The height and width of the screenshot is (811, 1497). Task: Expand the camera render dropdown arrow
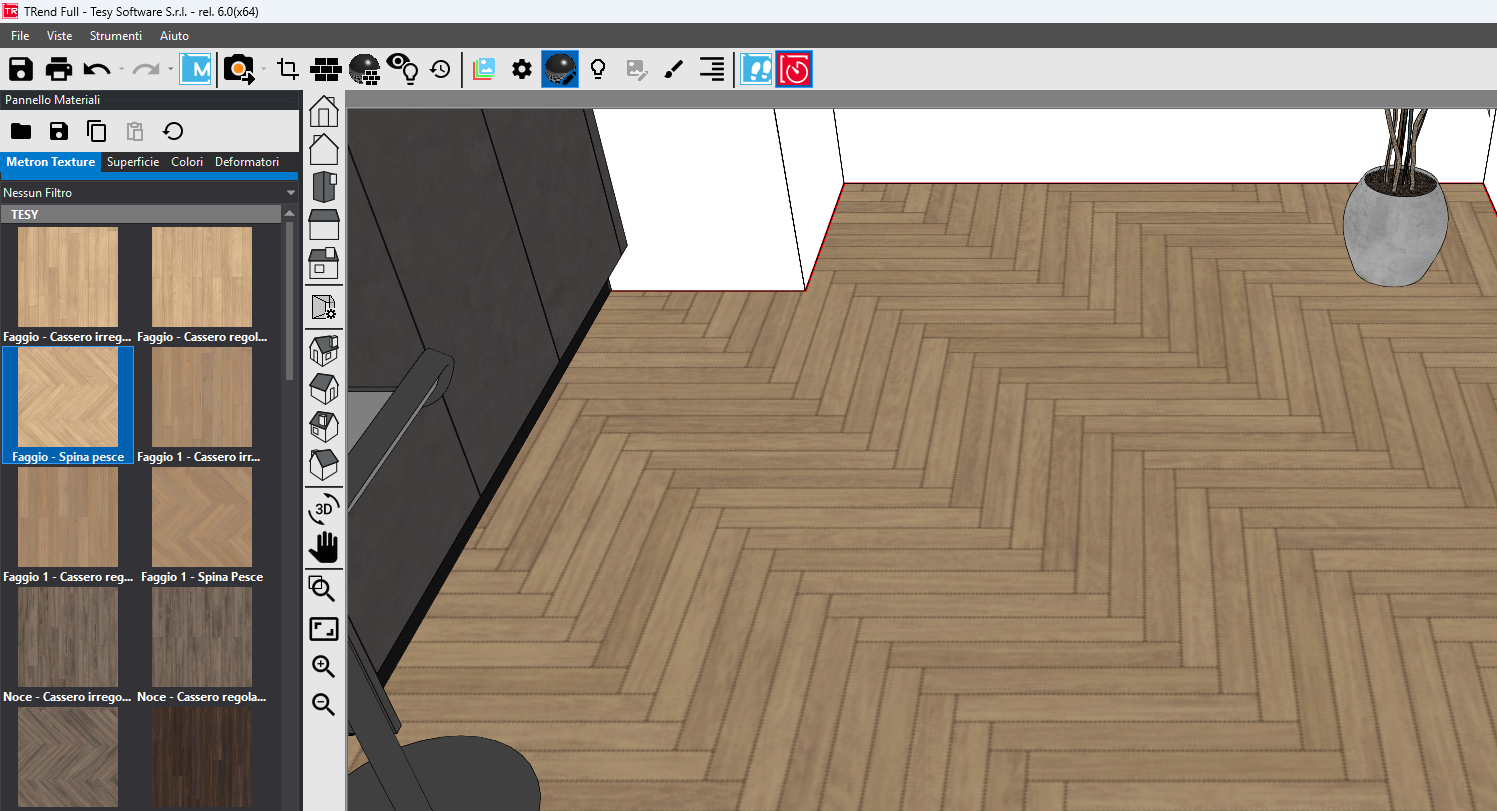click(x=263, y=69)
